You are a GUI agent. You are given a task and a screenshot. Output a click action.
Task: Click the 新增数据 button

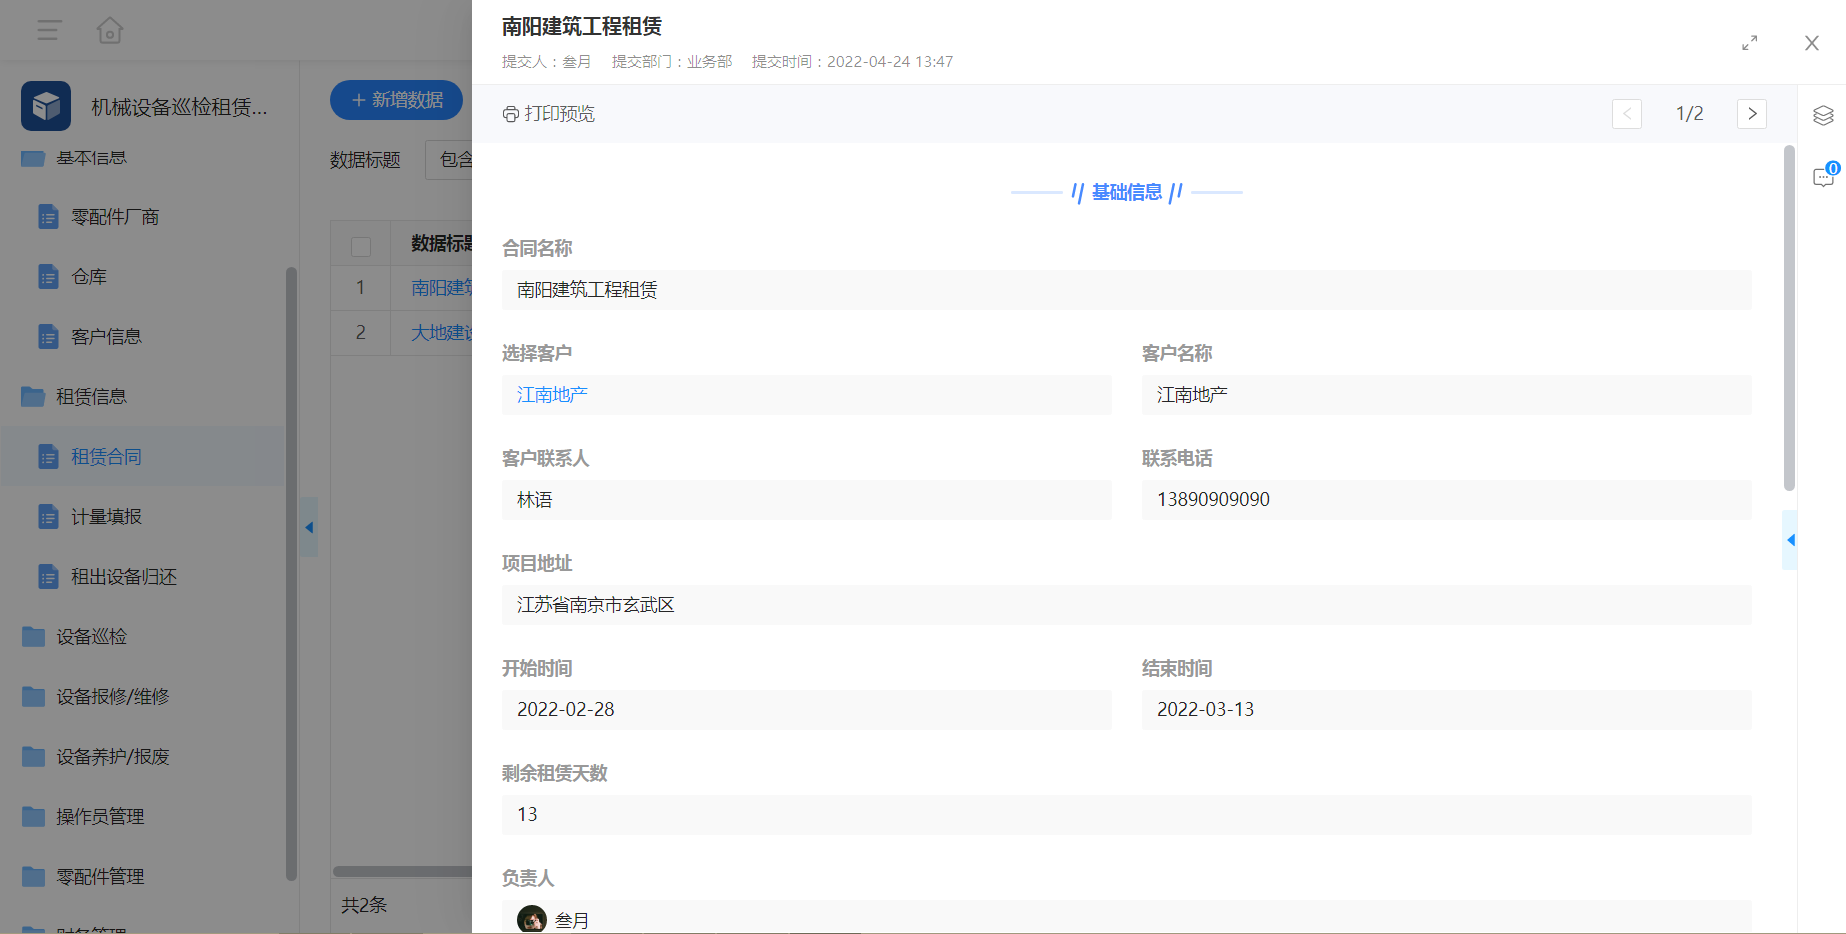[397, 100]
